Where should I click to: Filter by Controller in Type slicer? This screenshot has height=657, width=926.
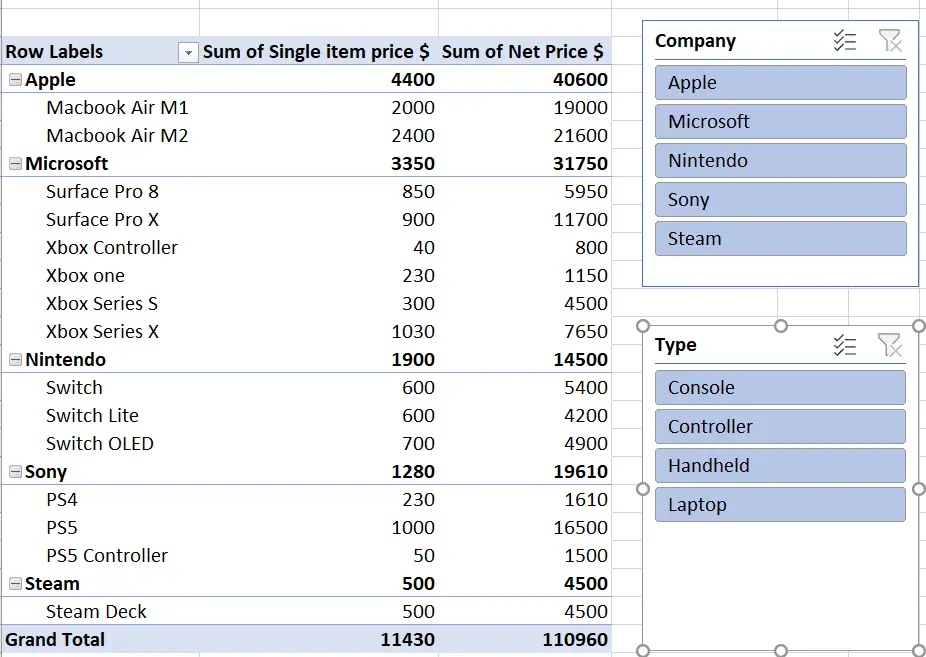(780, 427)
